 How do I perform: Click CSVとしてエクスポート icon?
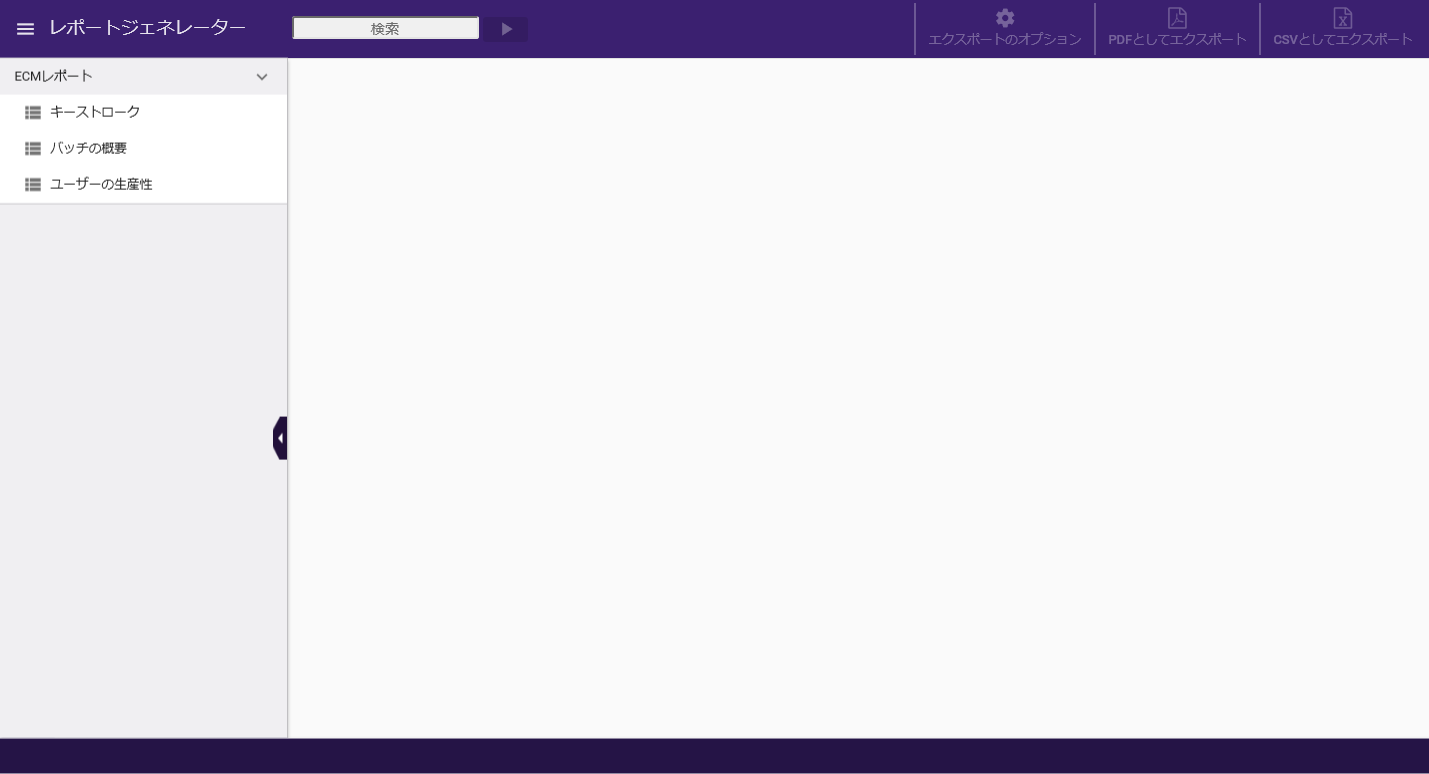[1343, 18]
